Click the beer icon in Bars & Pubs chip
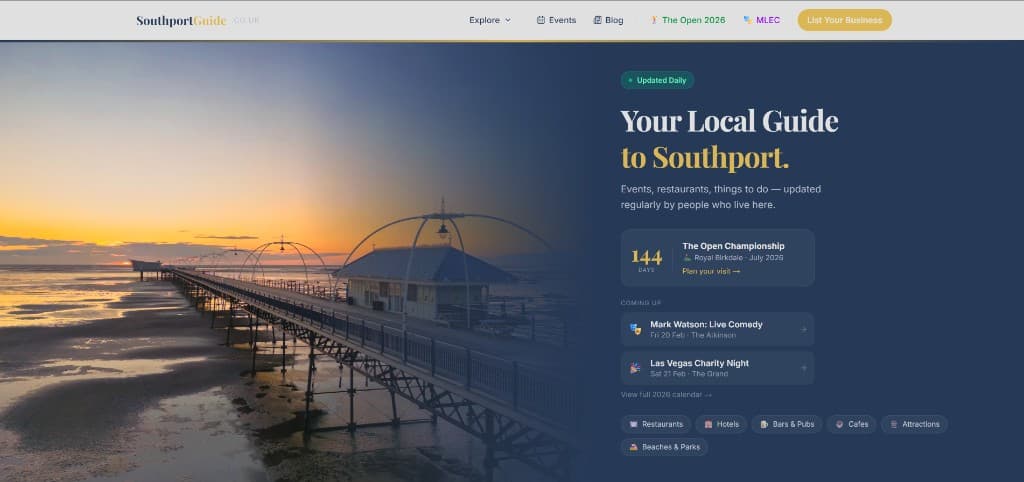 click(x=764, y=425)
